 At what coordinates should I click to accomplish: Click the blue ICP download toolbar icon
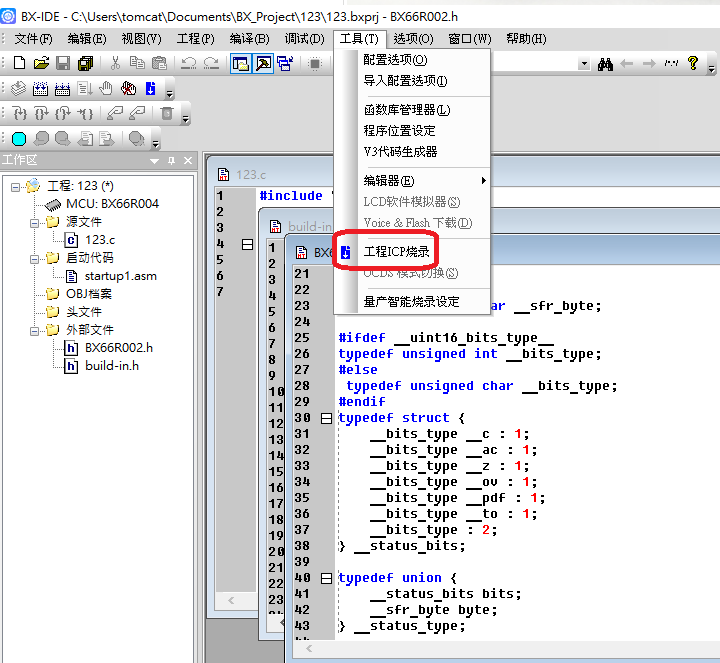(150, 88)
